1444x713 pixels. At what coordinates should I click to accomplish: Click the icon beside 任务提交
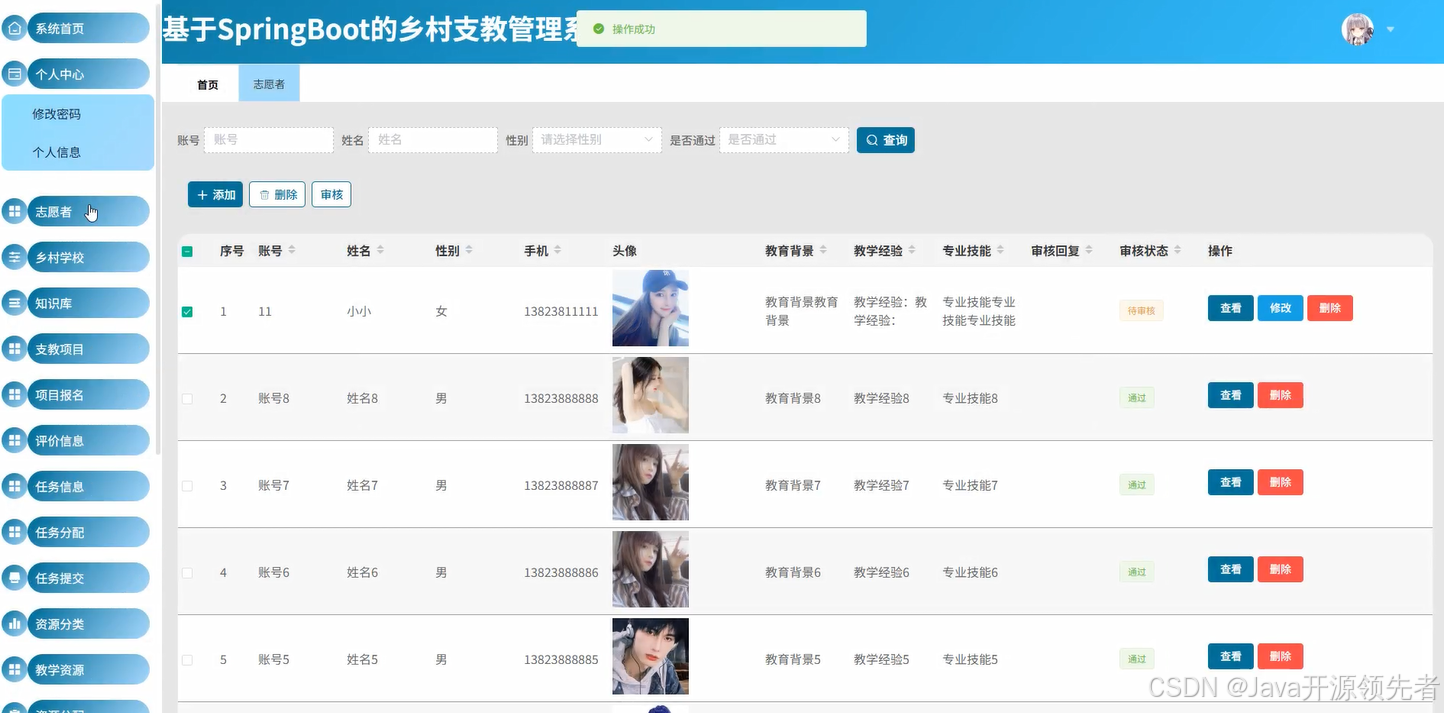pos(15,577)
